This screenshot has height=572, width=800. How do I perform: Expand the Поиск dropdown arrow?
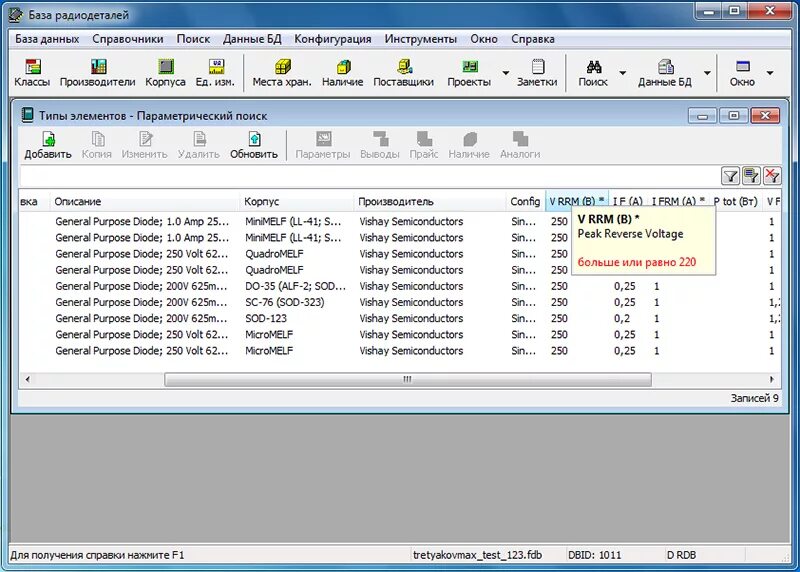[x=622, y=73]
